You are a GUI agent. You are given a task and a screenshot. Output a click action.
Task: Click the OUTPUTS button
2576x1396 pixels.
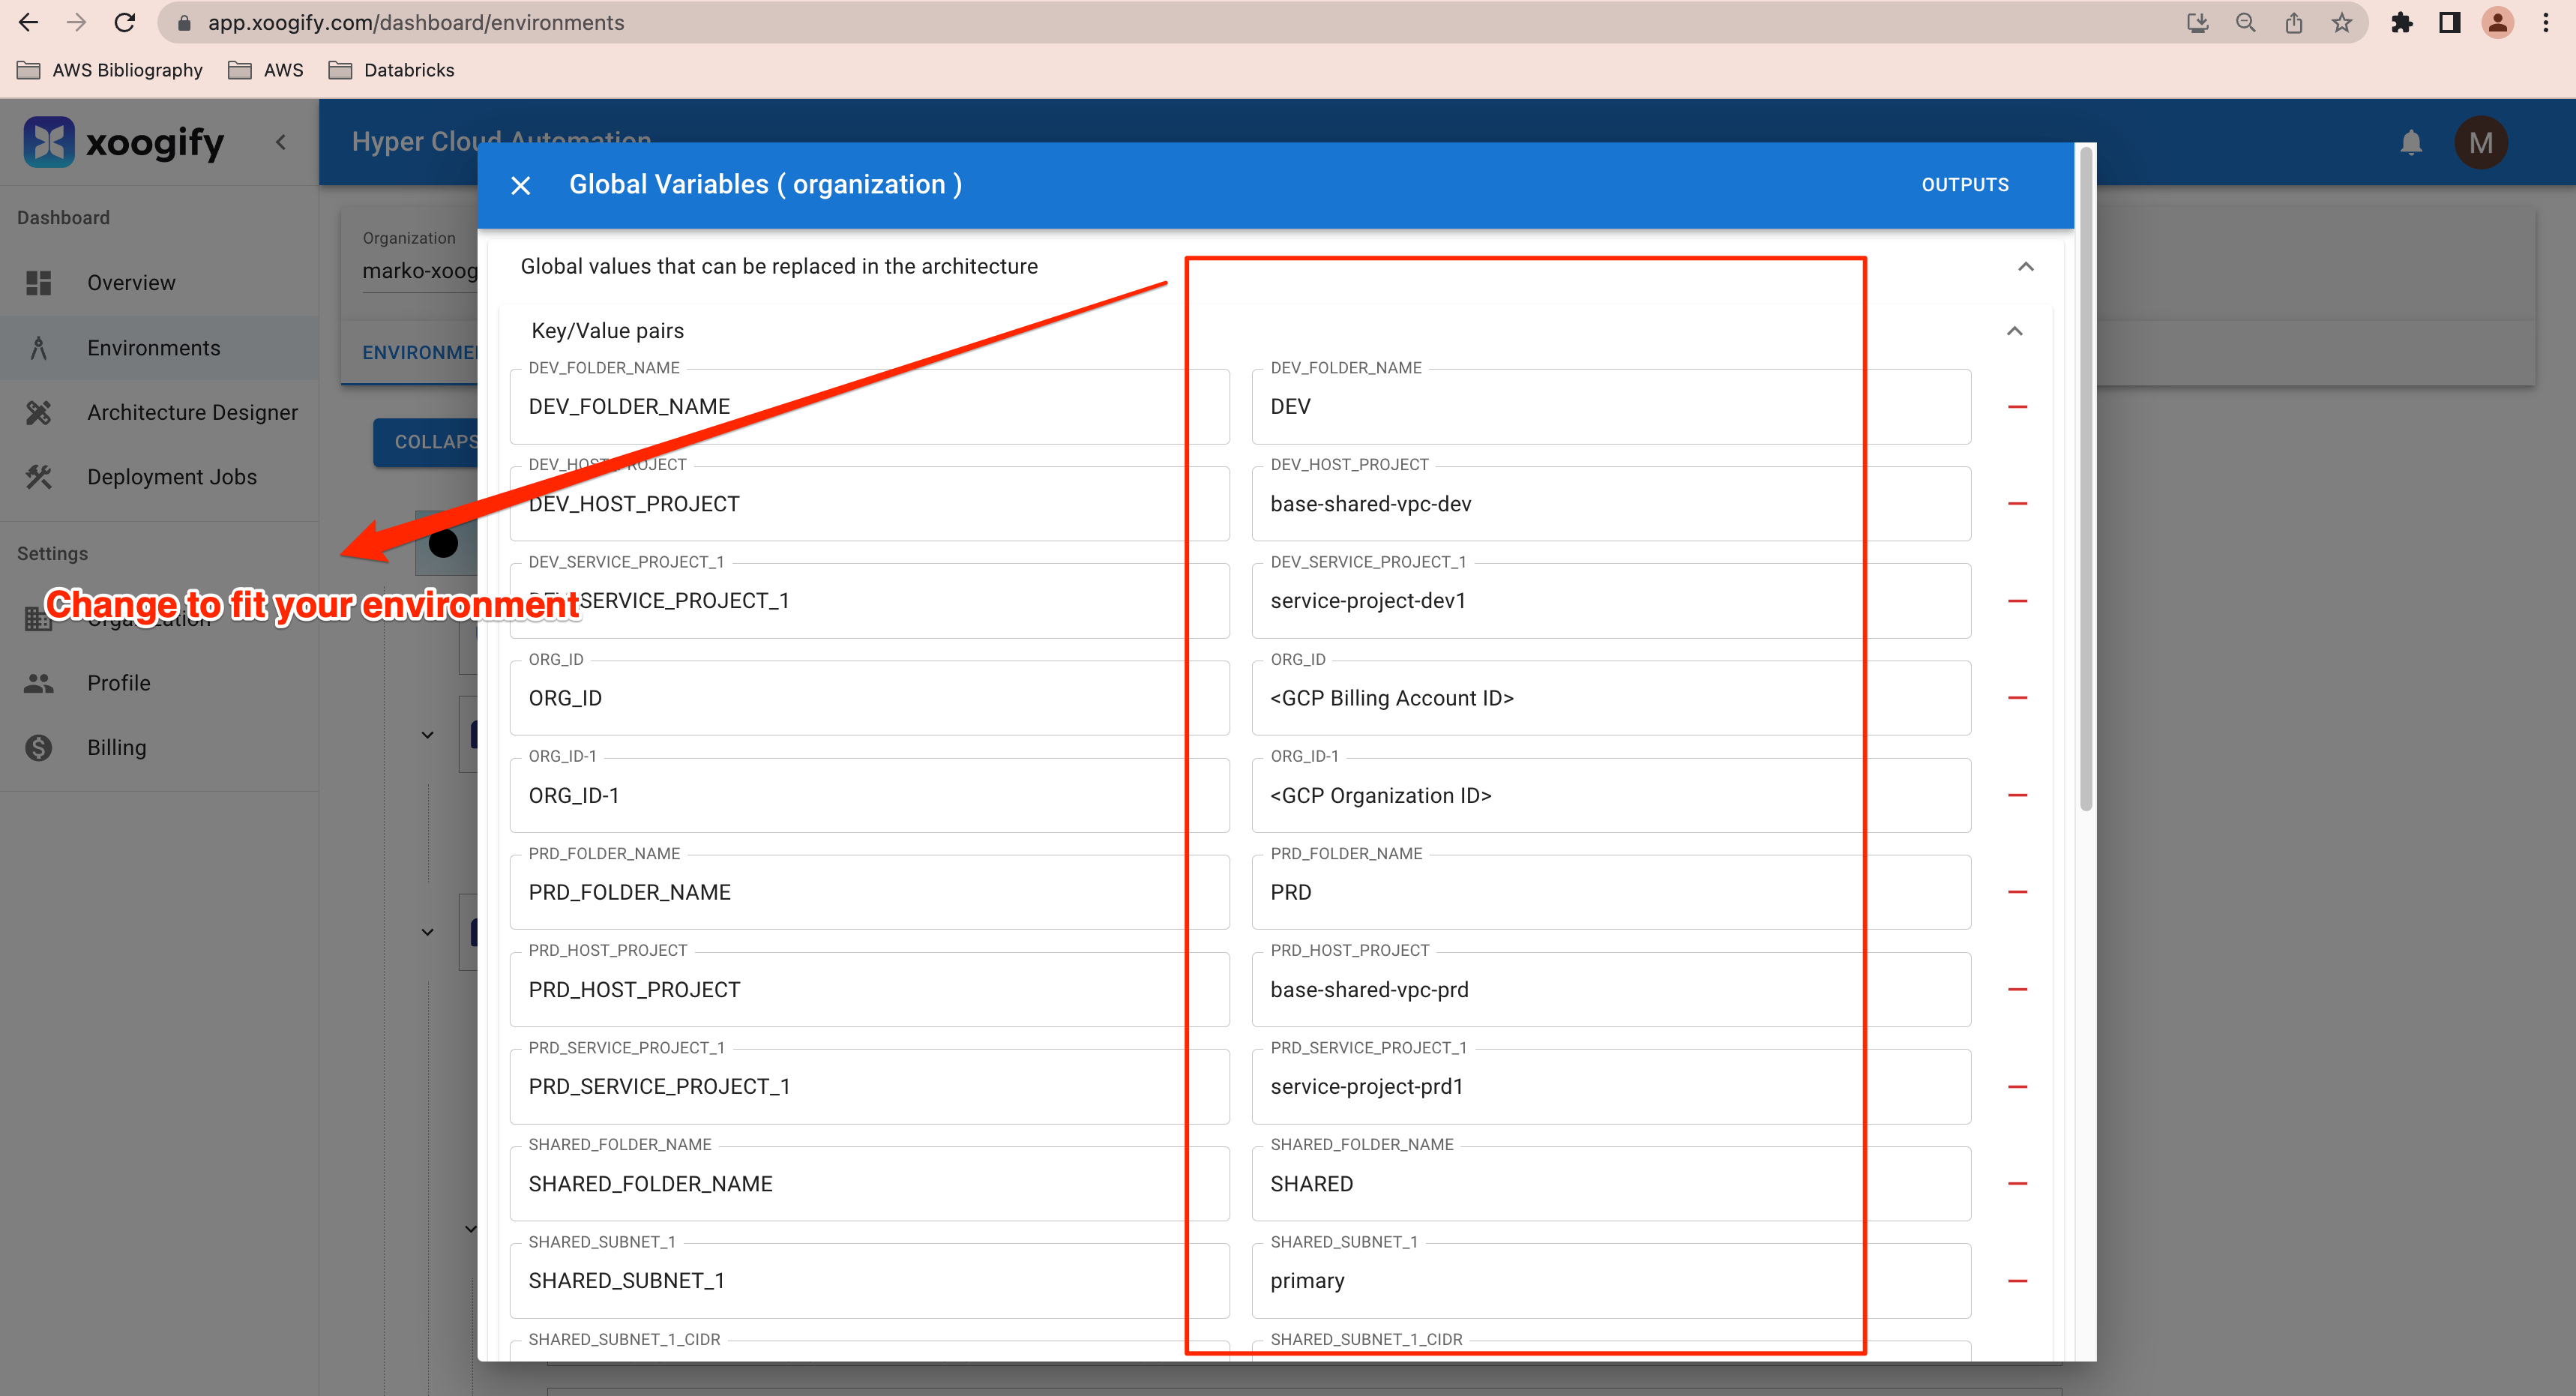[1964, 185]
